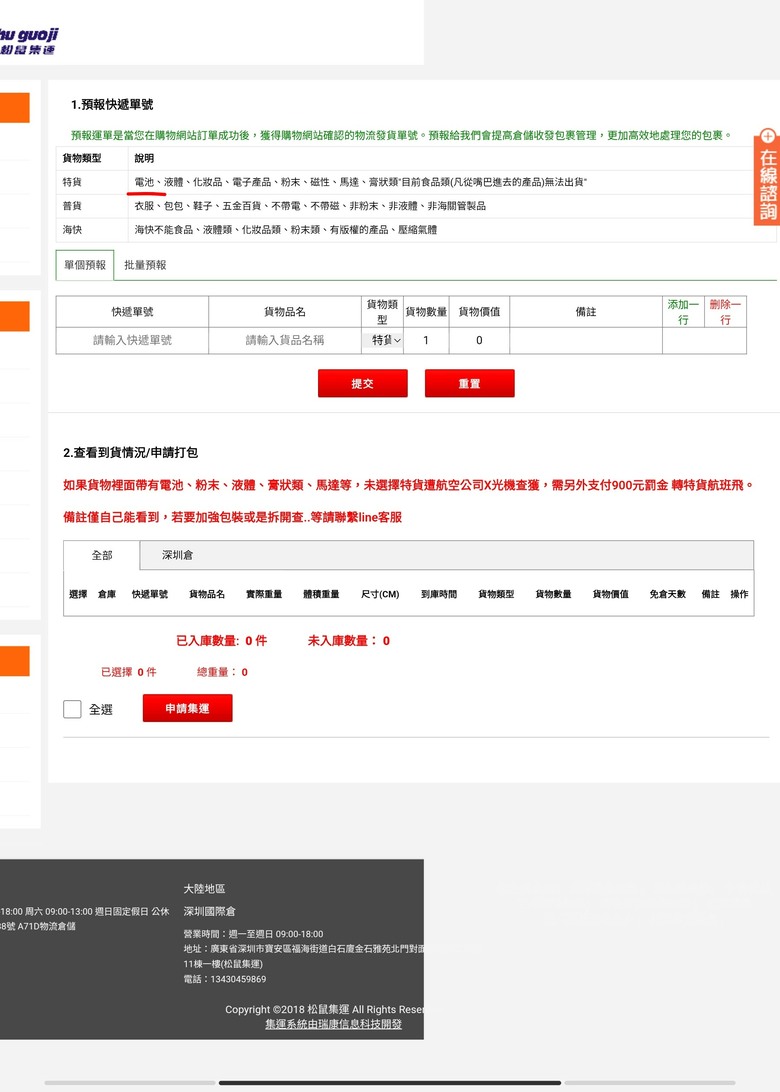Click the 倉庫 column header
Image resolution: width=780 pixels, height=1092 pixels.
tap(107, 594)
